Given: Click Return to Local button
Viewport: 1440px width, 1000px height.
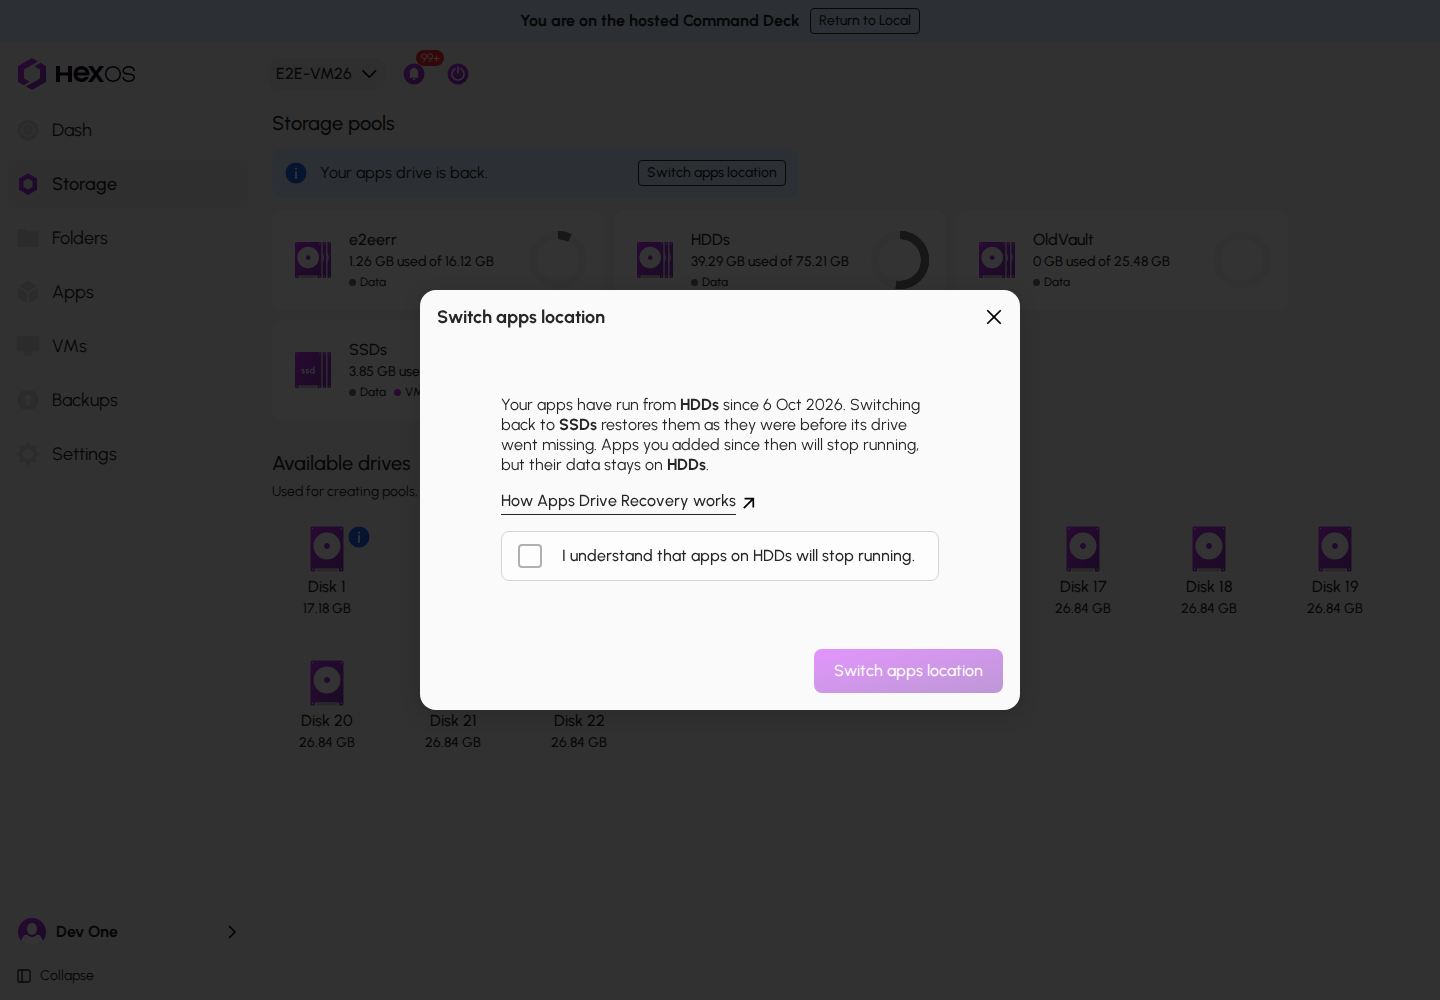Looking at the screenshot, I should 865,21.
